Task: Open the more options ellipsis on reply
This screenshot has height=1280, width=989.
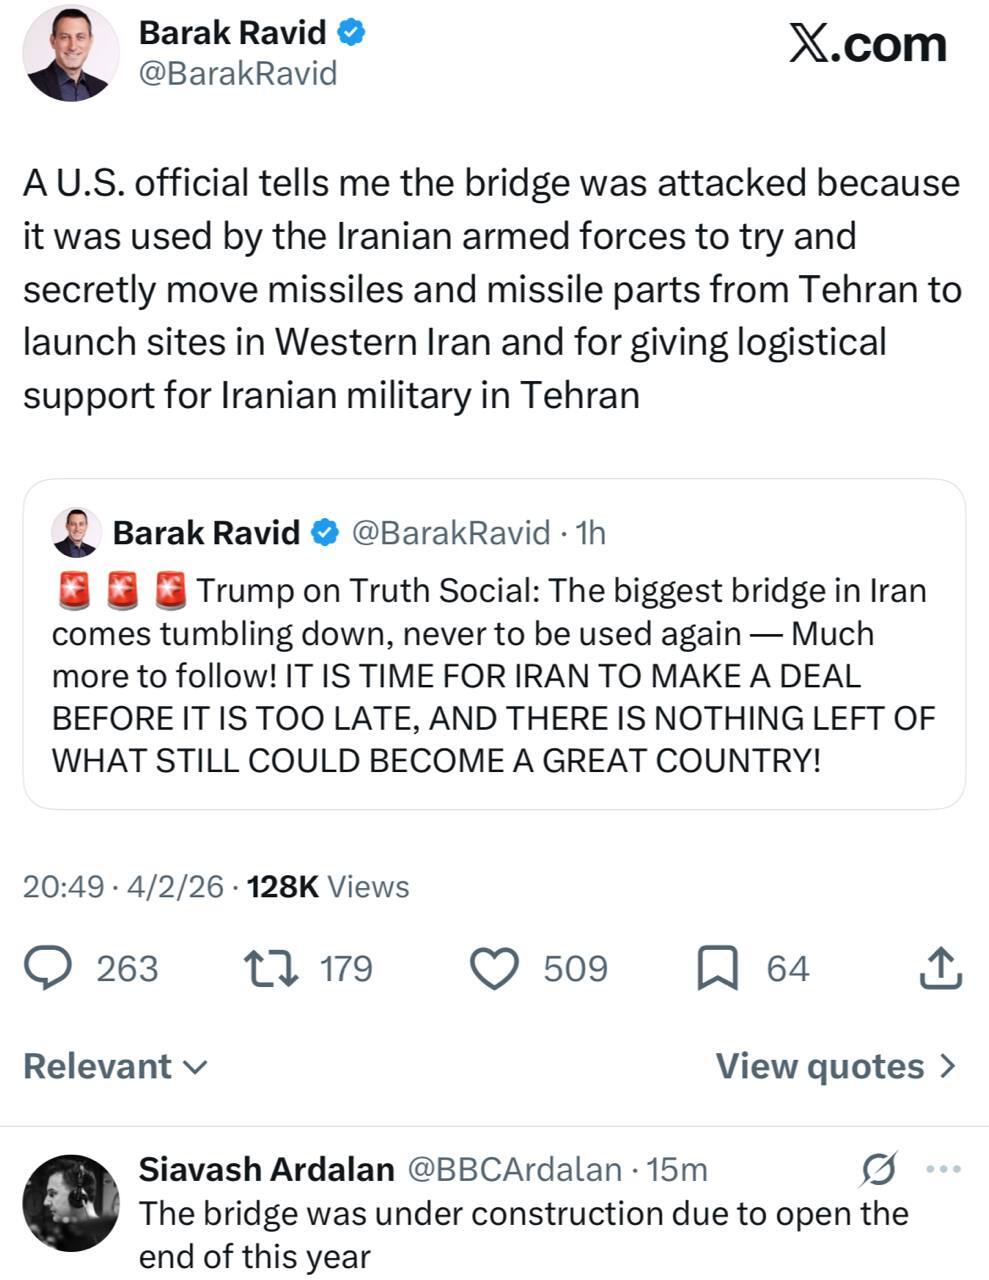Action: point(944,1168)
